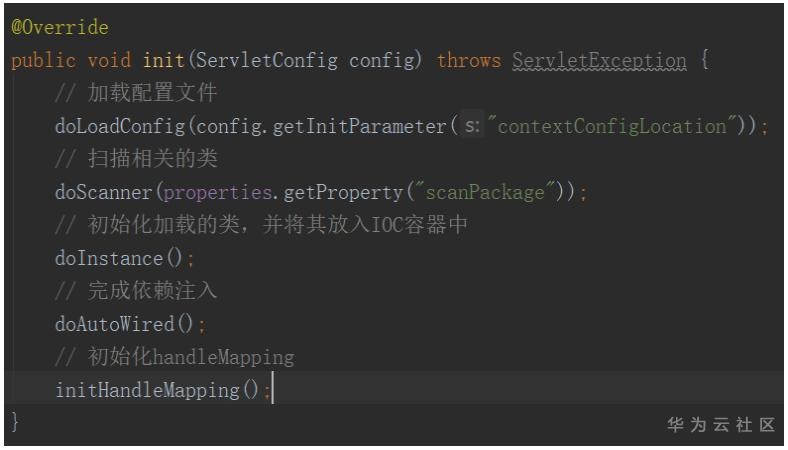Click the "s:" parameter name hint
This screenshot has width=788, height=450.
tap(471, 127)
